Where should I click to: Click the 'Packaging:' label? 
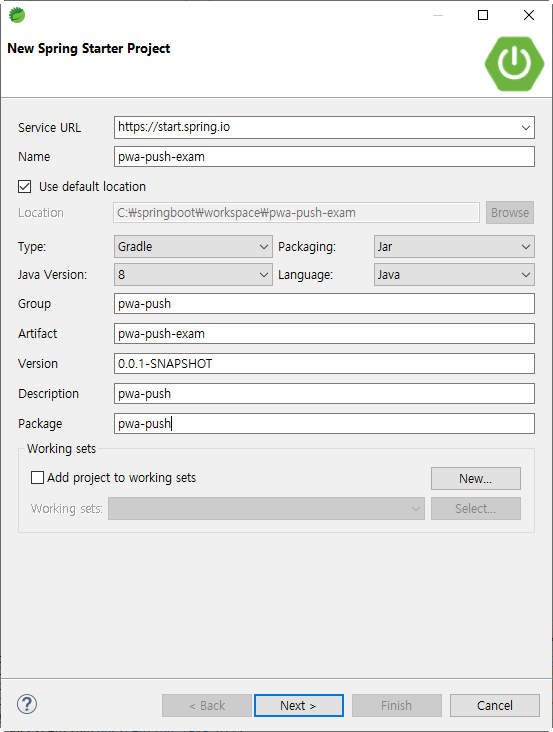click(x=307, y=247)
